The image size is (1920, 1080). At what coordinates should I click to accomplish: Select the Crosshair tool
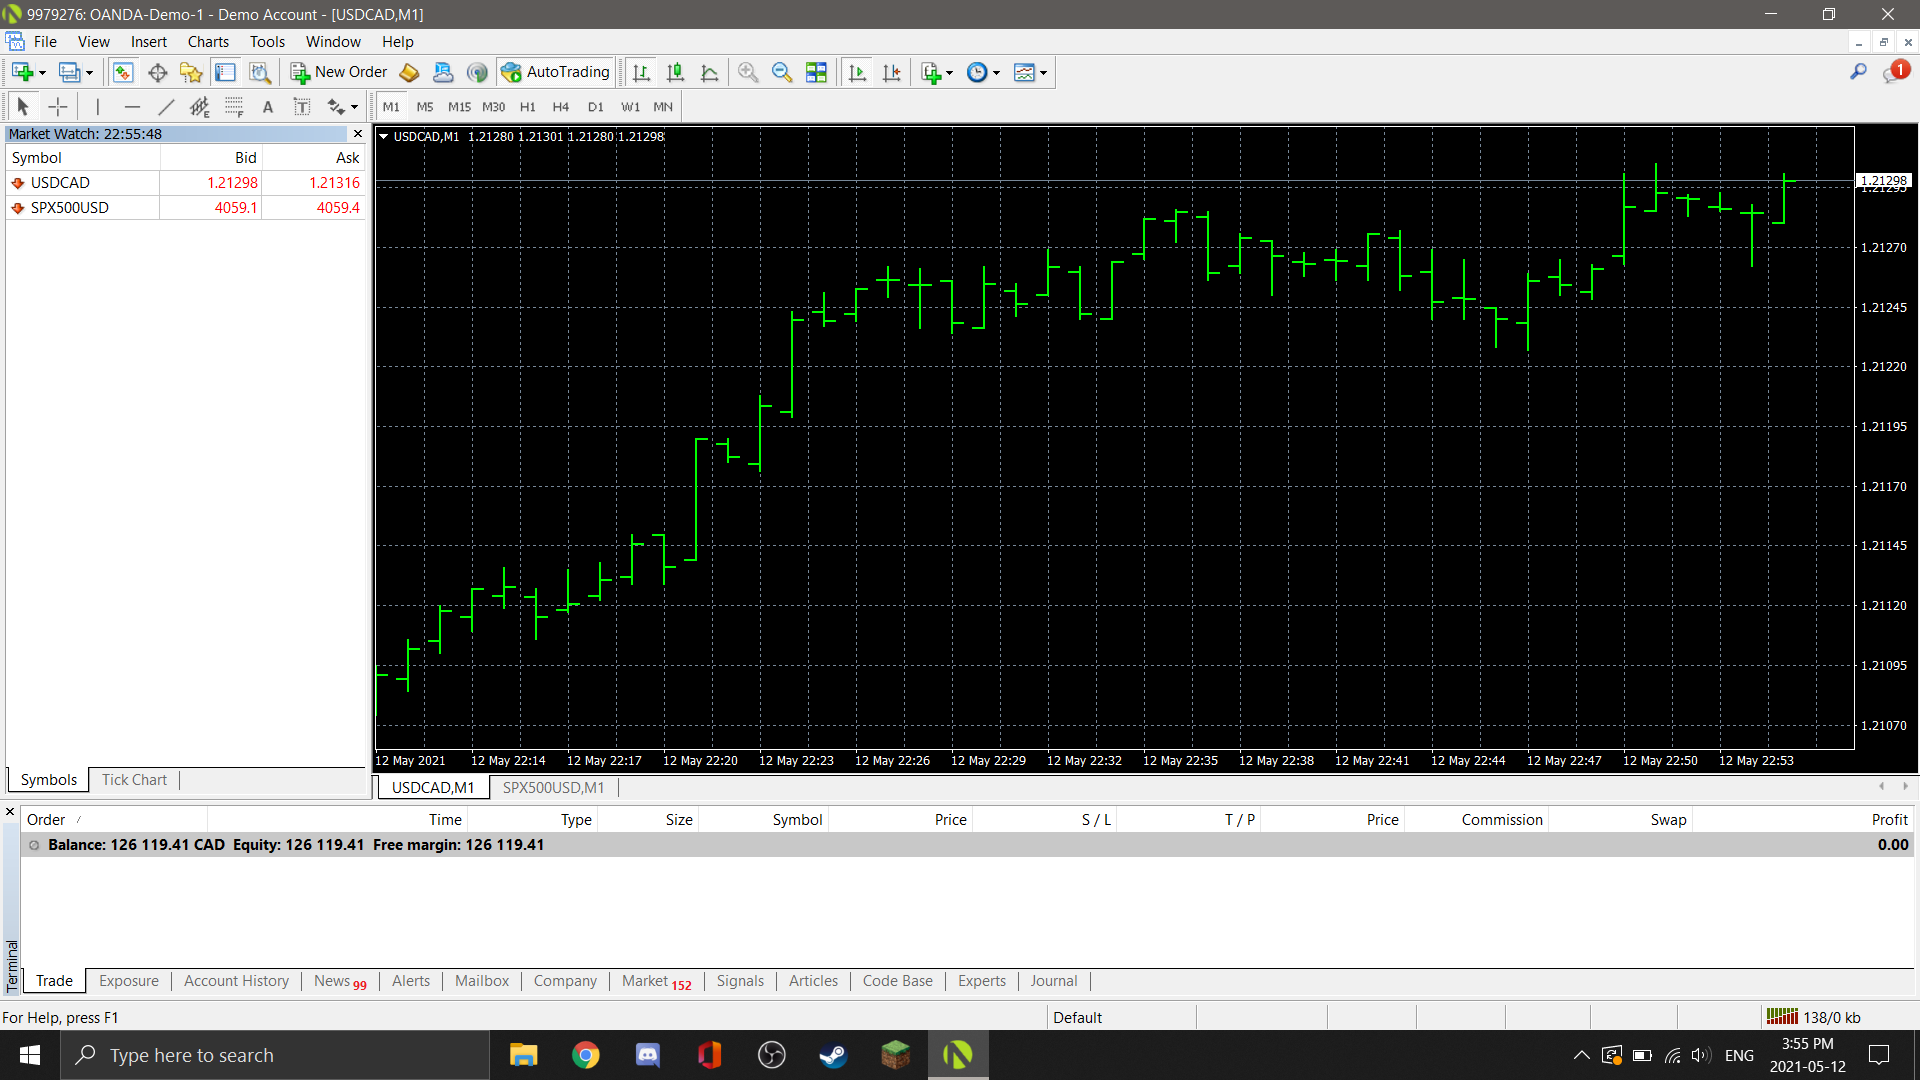pos(58,107)
